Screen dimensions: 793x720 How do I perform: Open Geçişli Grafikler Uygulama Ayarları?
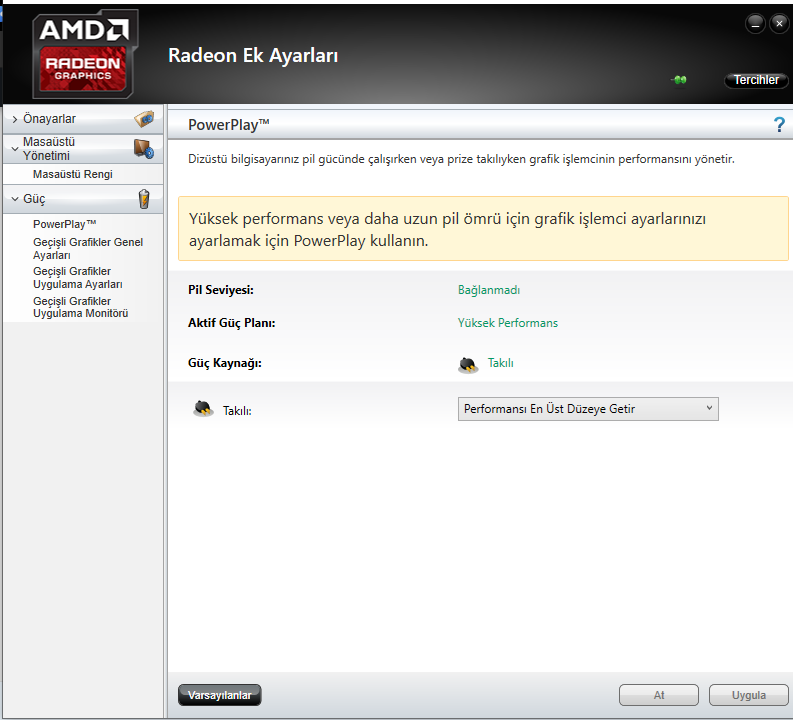click(x=78, y=278)
